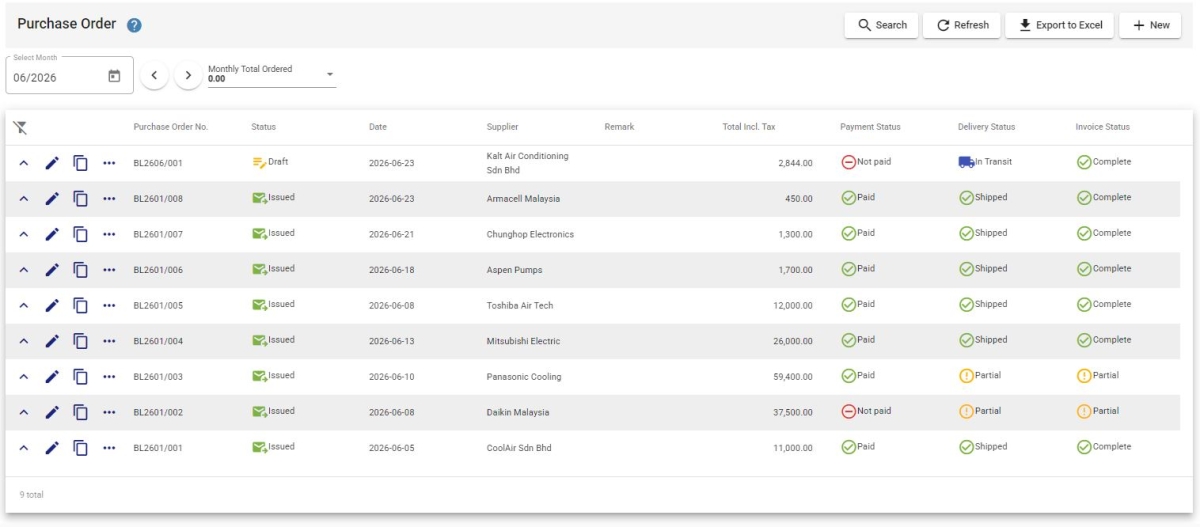The image size is (1200, 527).
Task: Collapse row BL2601/002 with chevron
Action: pos(24,412)
